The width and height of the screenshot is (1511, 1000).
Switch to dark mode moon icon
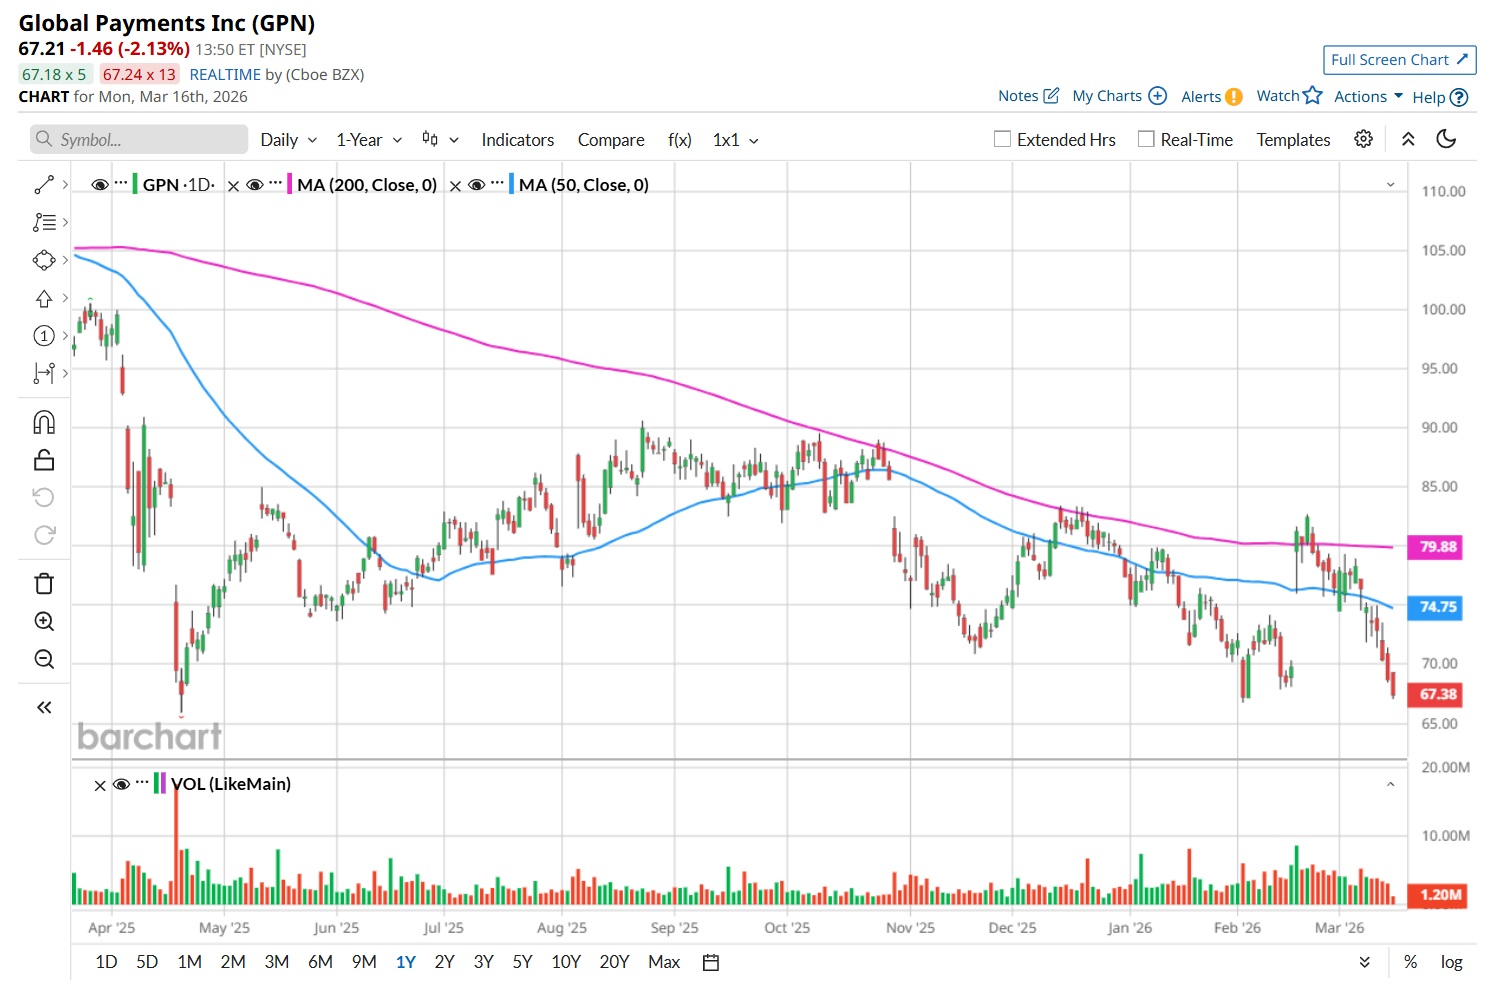[1446, 139]
